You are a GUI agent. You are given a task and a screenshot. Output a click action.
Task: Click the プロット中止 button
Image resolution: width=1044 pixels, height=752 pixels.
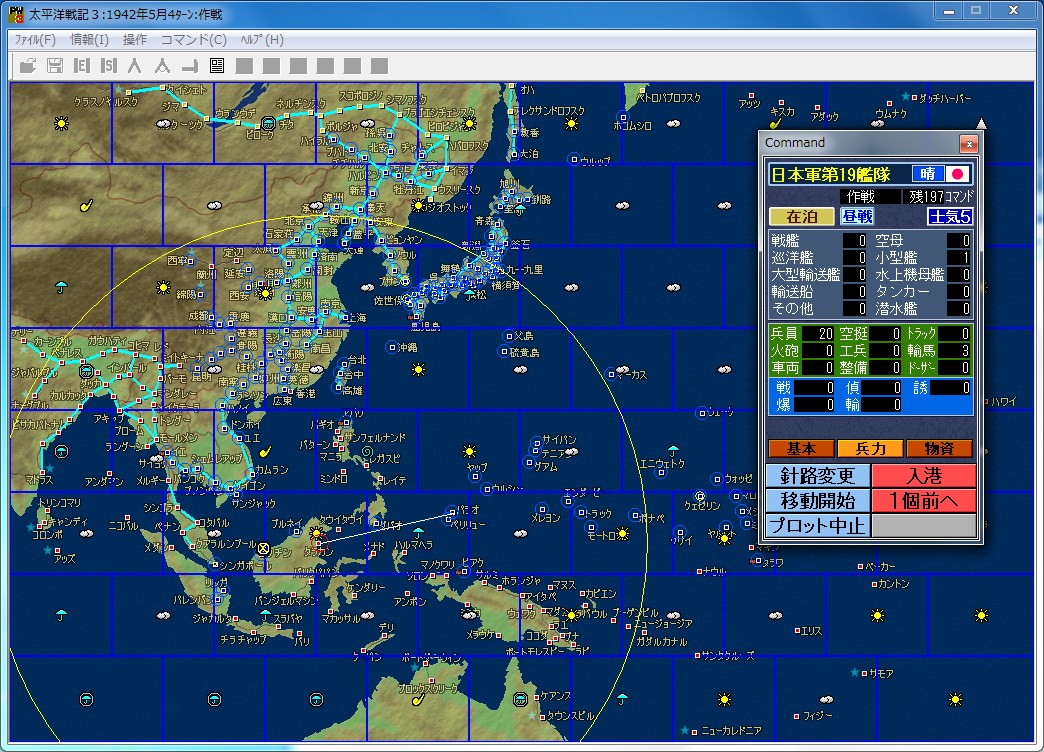[x=818, y=526]
